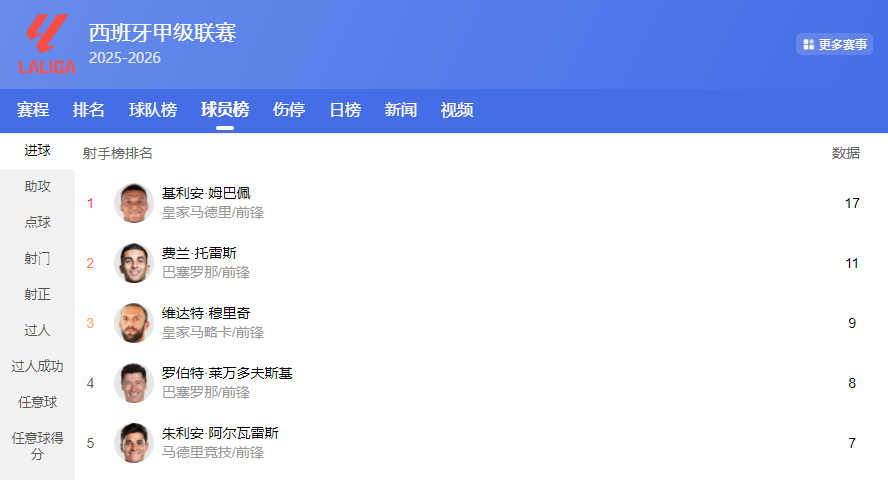Image resolution: width=888 pixels, height=480 pixels.
Task: Click 皇家马德里/前锋 under 姆巴佩
Action: [x=213, y=213]
